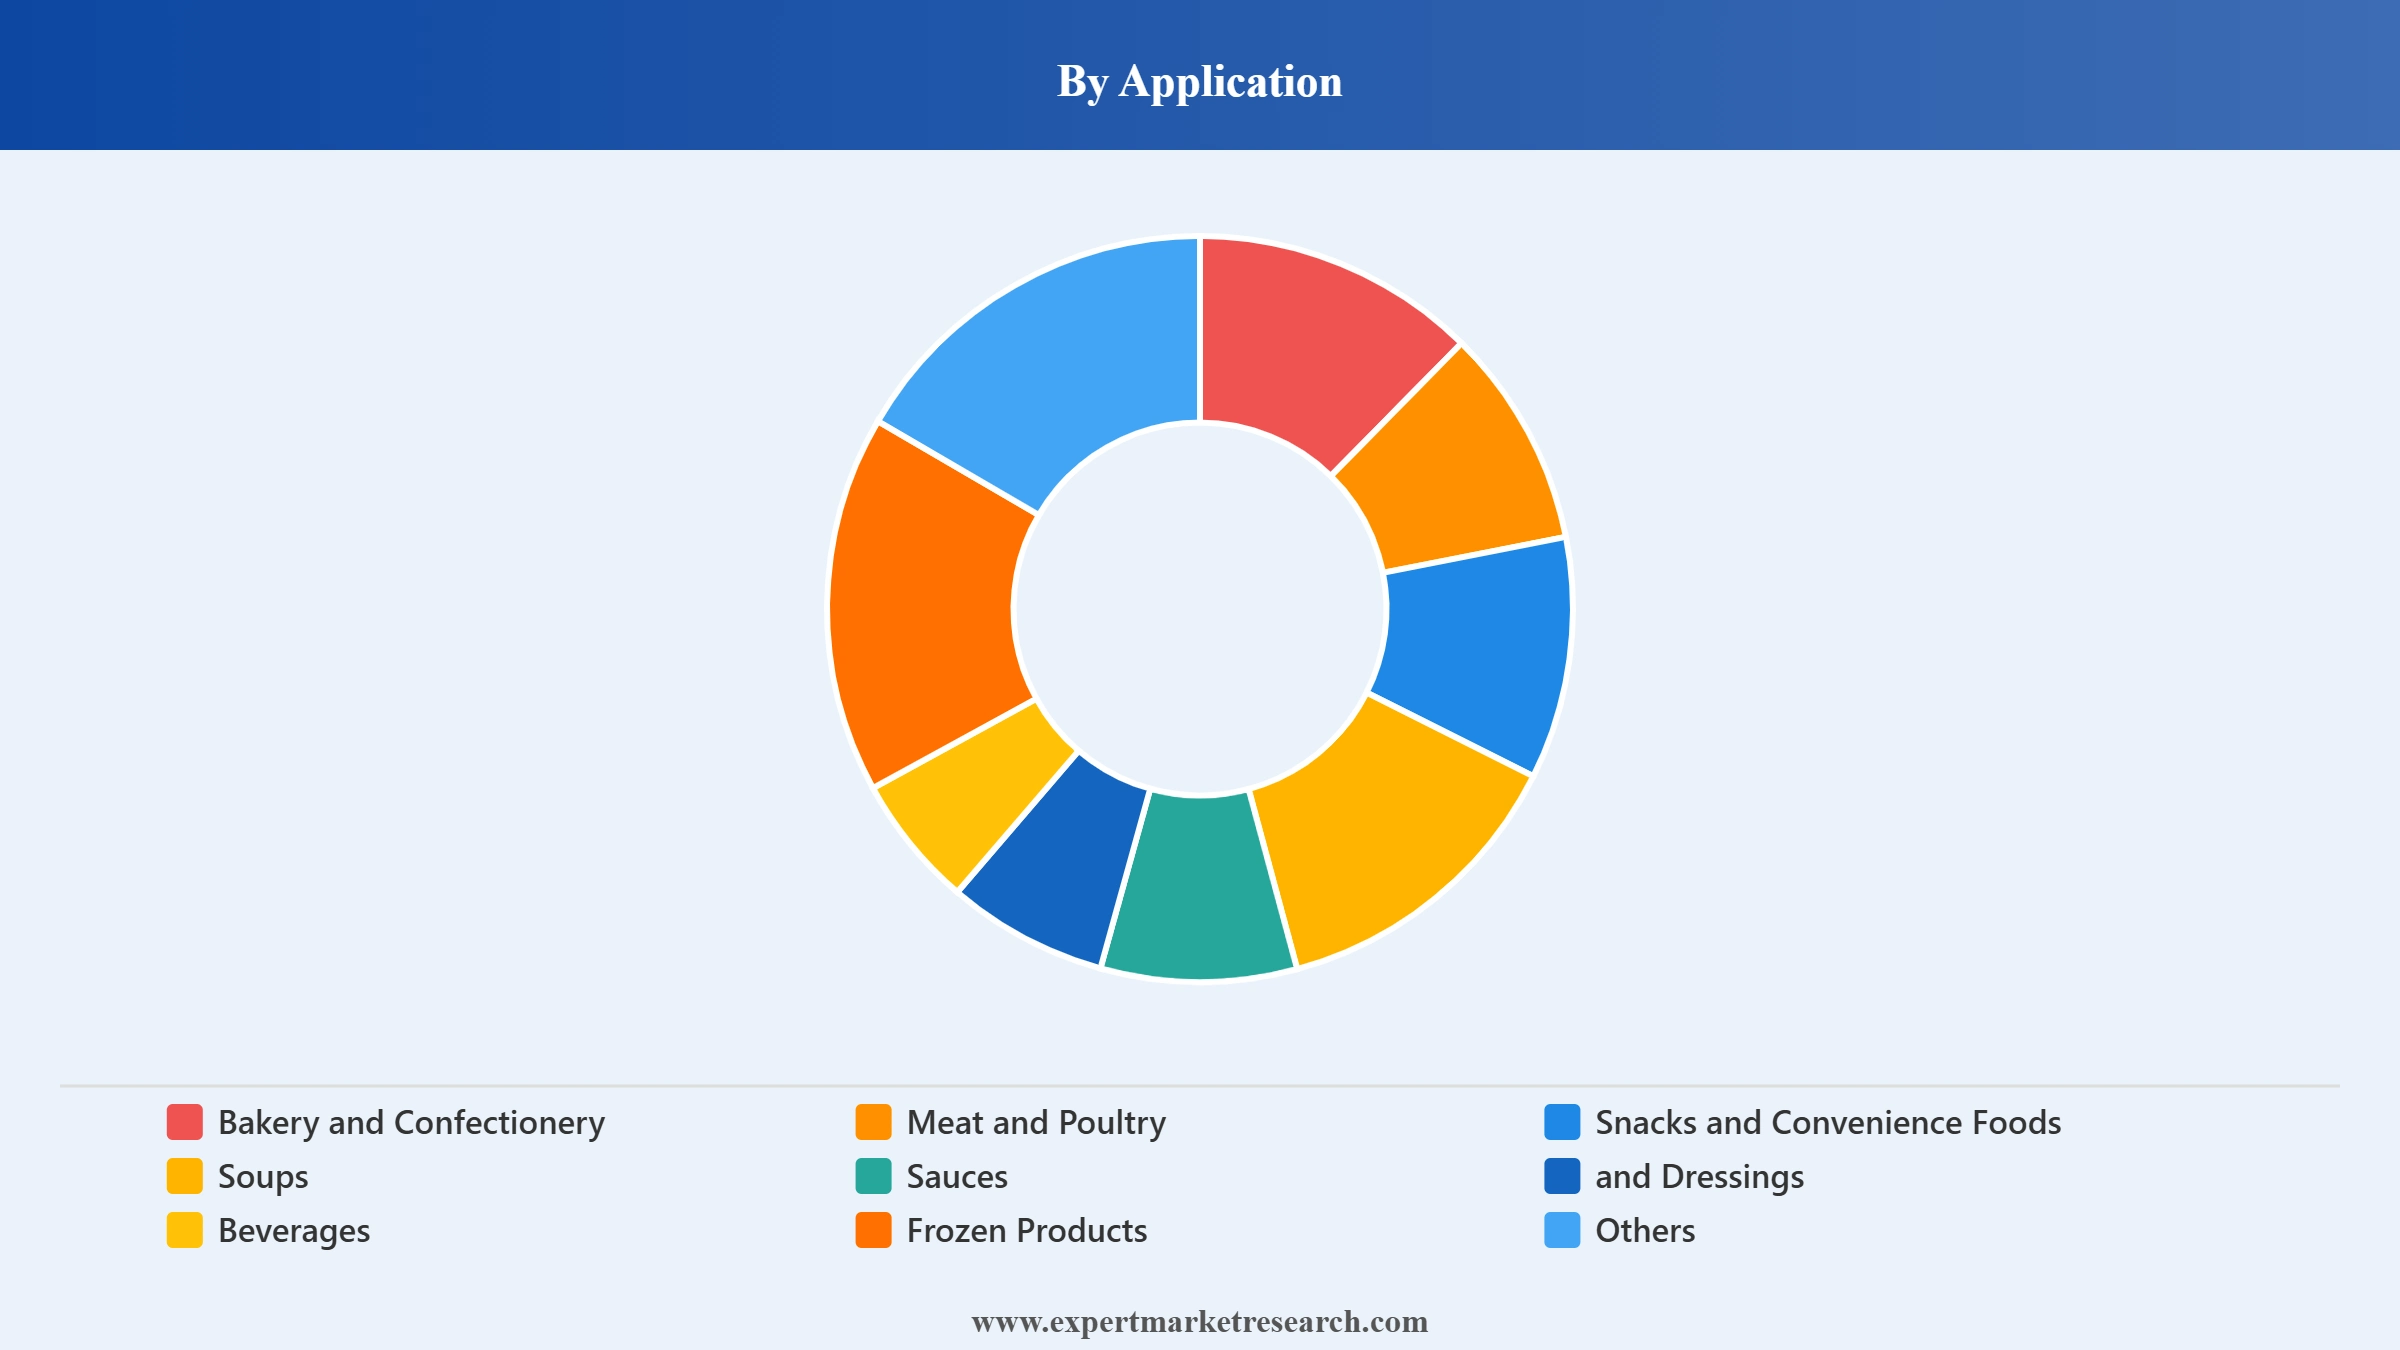The image size is (2400, 1350).
Task: Select the 'Beverages' legend label
Action: [294, 1231]
